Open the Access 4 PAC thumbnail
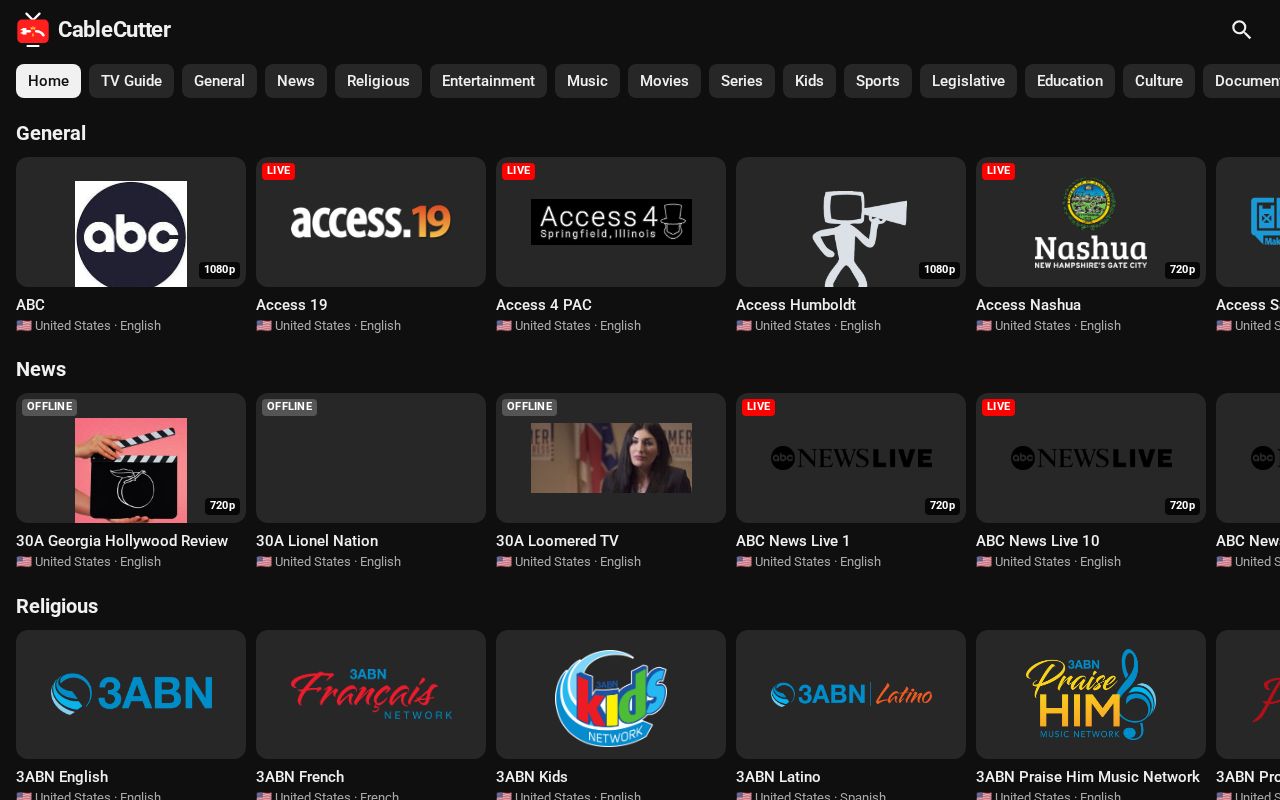This screenshot has height=800, width=1280. pos(611,222)
